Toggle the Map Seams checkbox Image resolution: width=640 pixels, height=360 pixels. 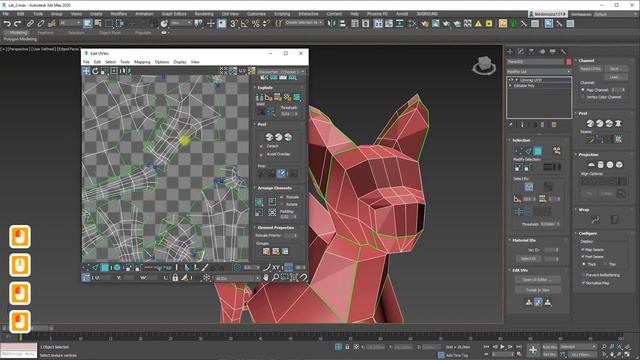point(583,249)
